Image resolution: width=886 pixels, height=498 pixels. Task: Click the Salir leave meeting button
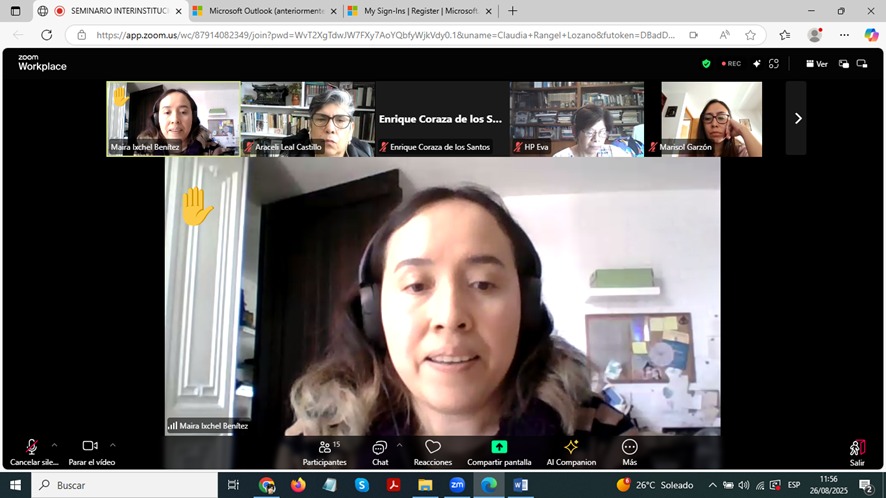point(857,452)
